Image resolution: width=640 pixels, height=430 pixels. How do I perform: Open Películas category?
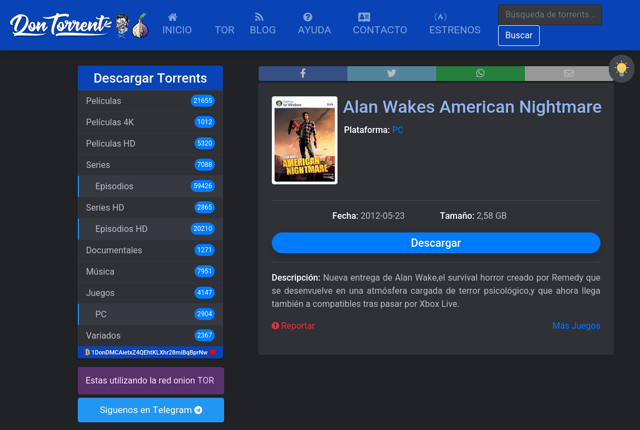pos(150,101)
